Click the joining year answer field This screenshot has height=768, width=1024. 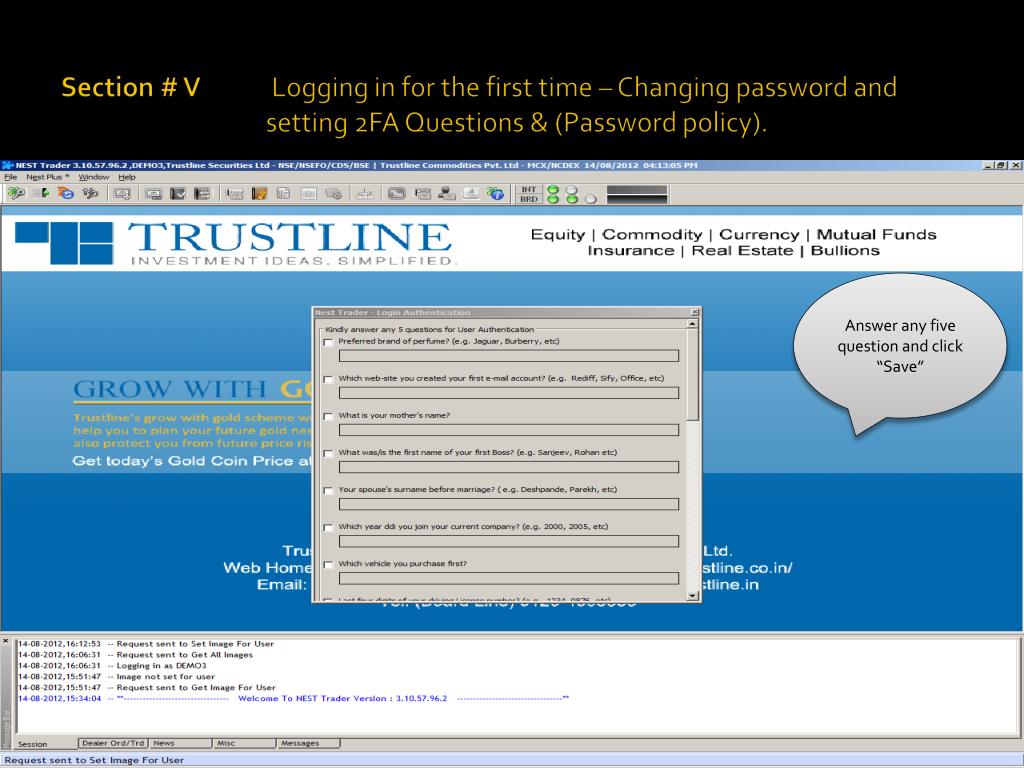click(509, 541)
